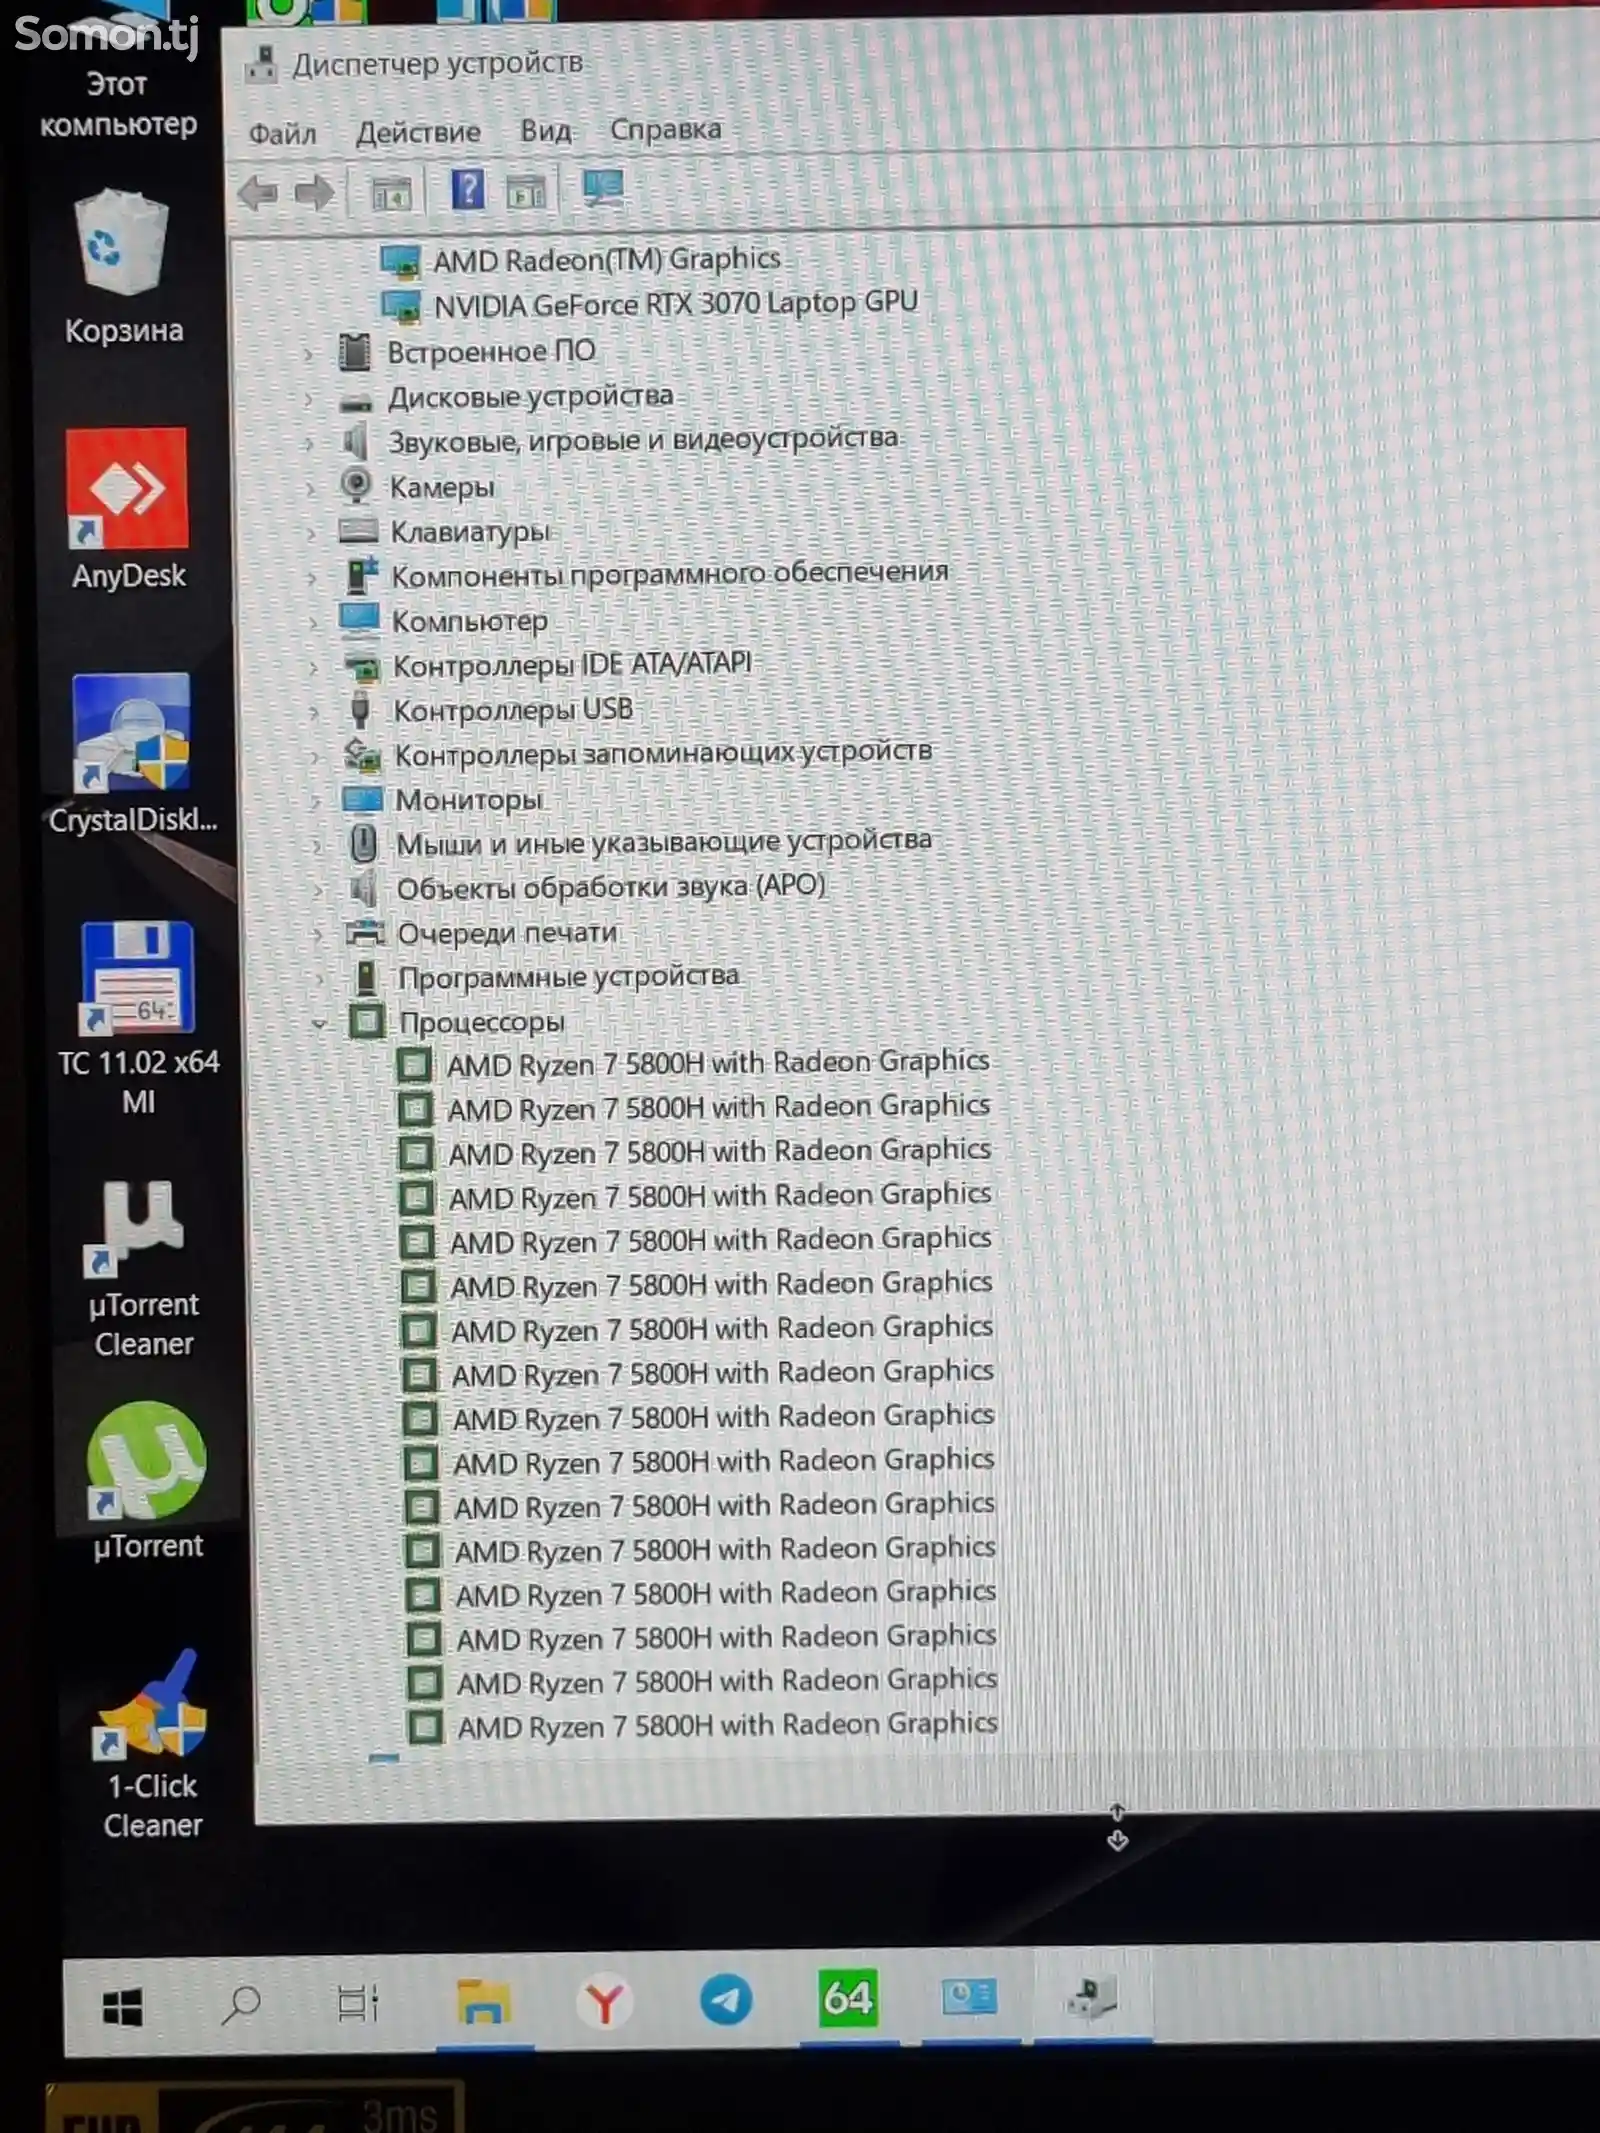Select the first AMD Ryzen 7 5800H entry
The height and width of the screenshot is (2133, 1600).
coord(718,1063)
